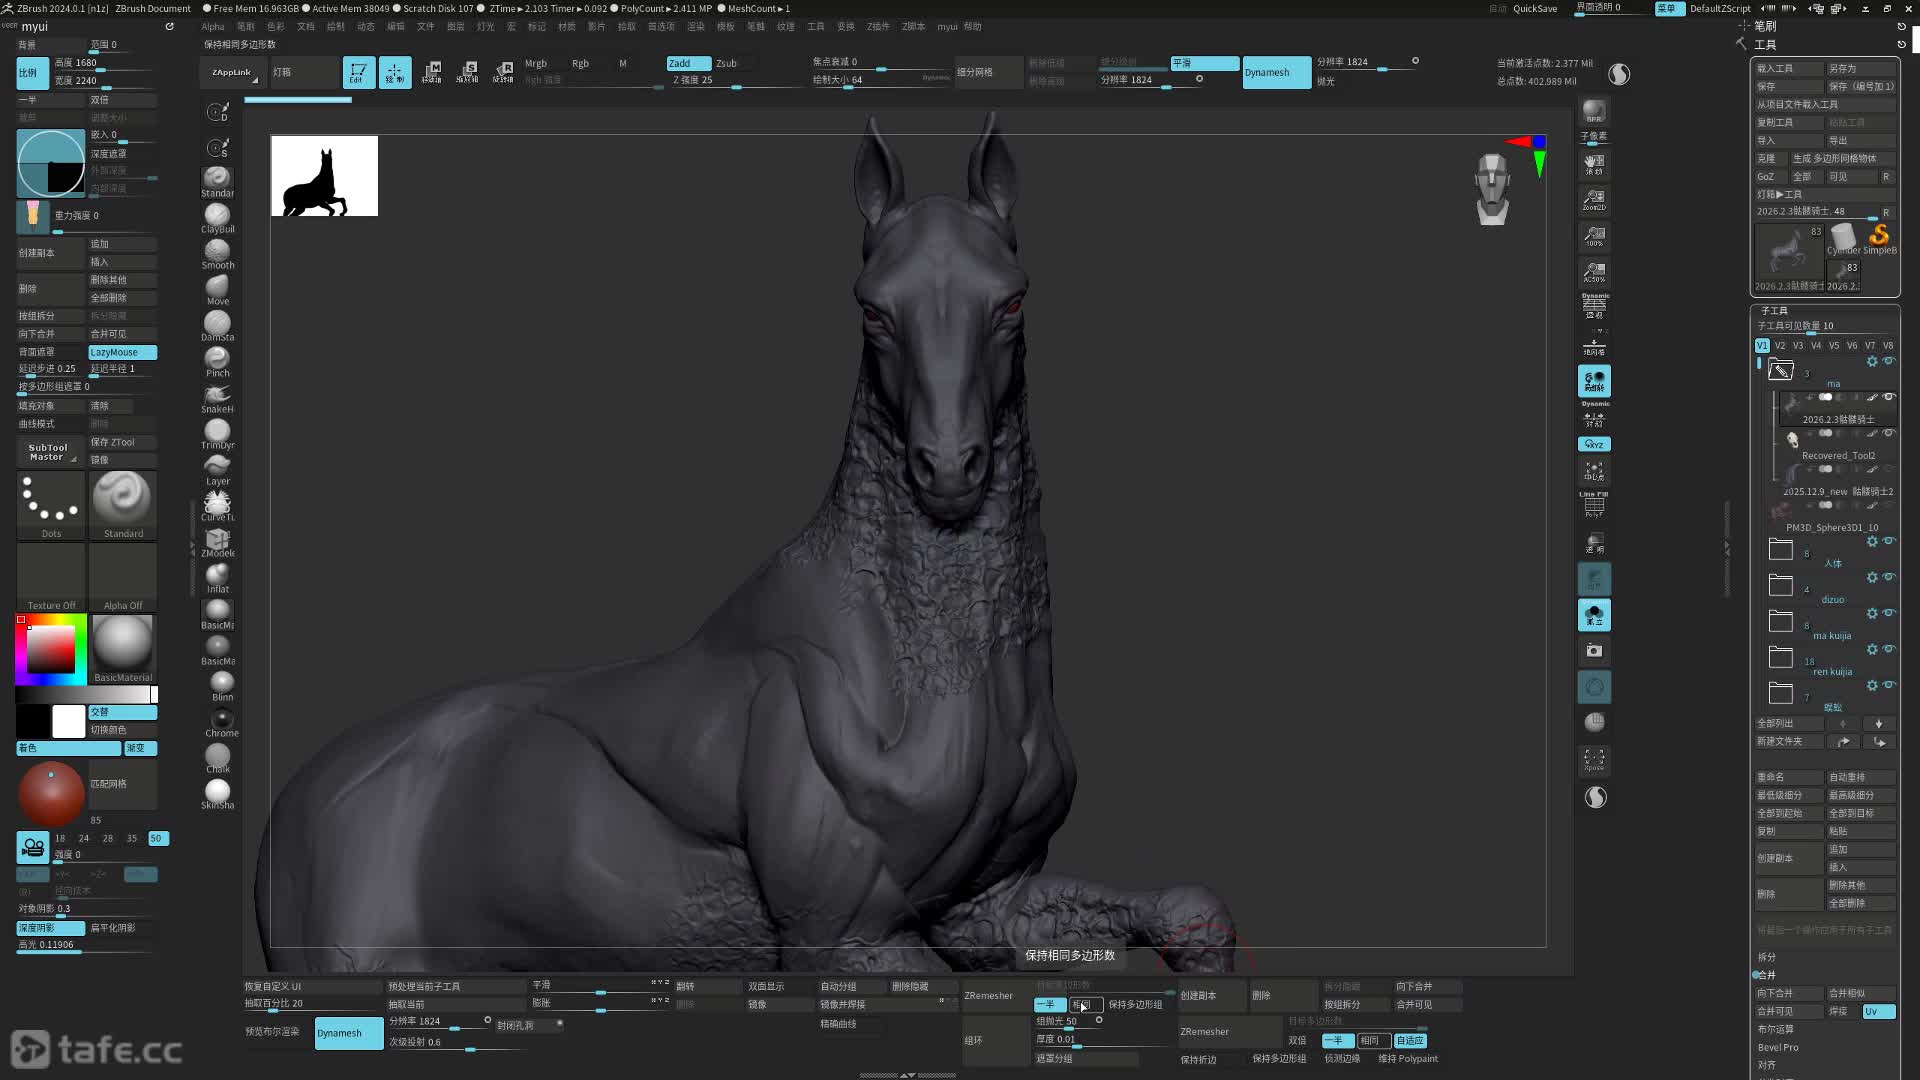
Task: Collapse the ma subtool folder
Action: tap(1780, 371)
